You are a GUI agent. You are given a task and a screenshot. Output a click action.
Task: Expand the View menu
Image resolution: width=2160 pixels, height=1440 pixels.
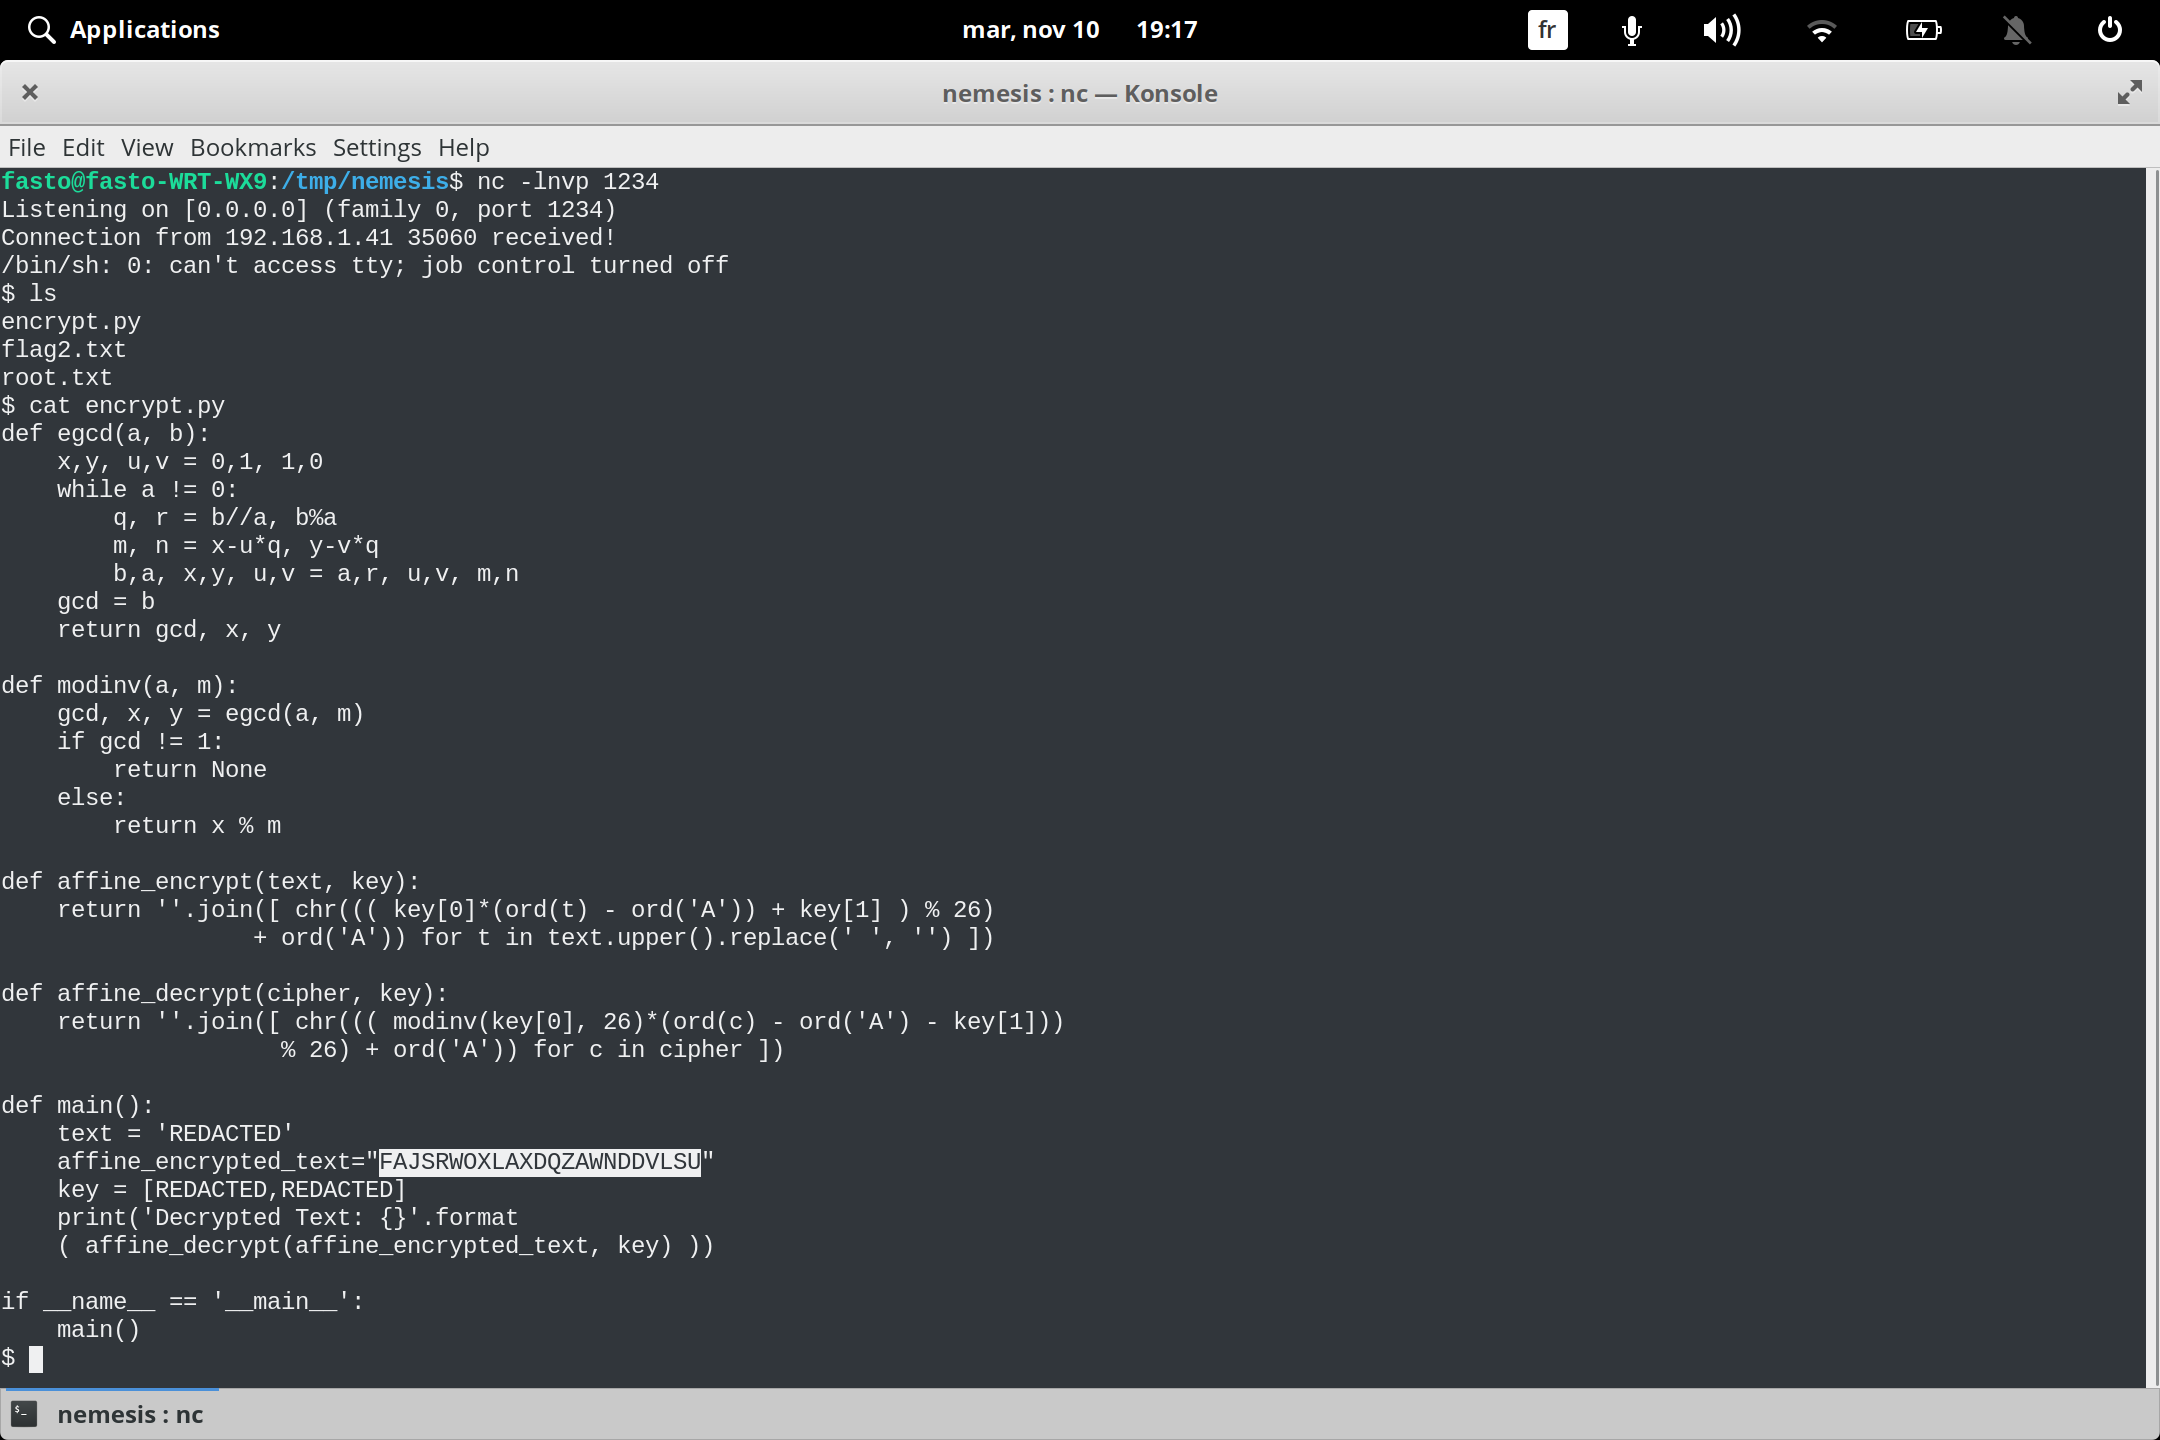(146, 147)
